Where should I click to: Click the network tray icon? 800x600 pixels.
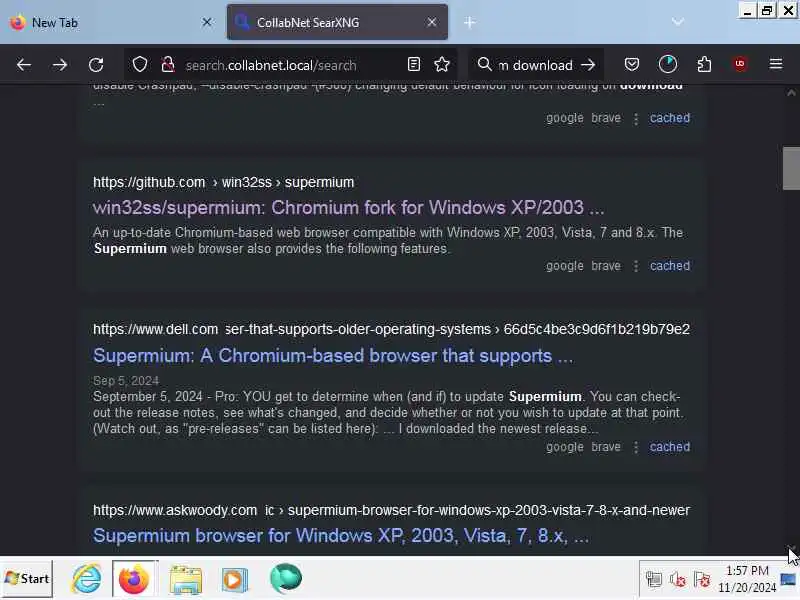(x=654, y=580)
